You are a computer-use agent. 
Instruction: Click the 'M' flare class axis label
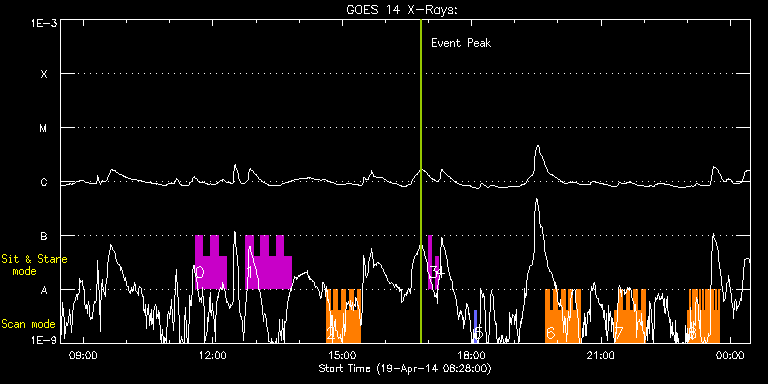[44, 128]
